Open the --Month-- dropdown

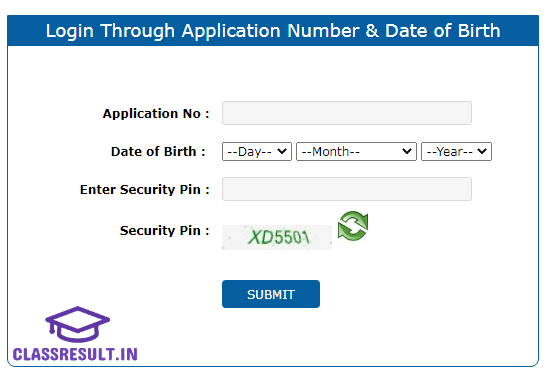(356, 152)
